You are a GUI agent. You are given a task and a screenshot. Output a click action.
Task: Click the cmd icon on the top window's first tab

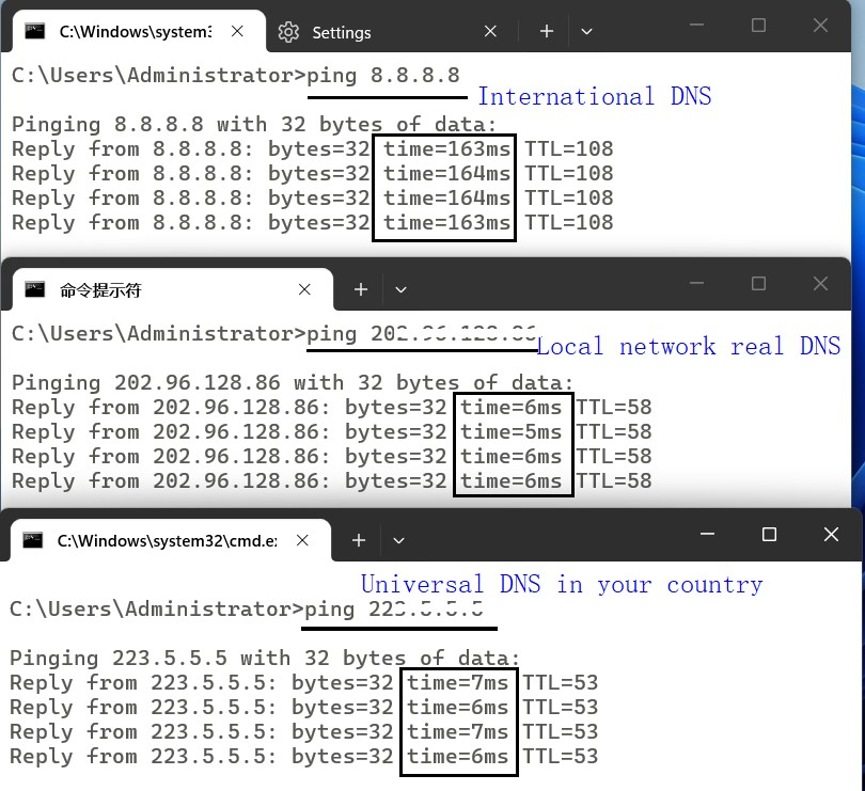pyautogui.click(x=35, y=31)
